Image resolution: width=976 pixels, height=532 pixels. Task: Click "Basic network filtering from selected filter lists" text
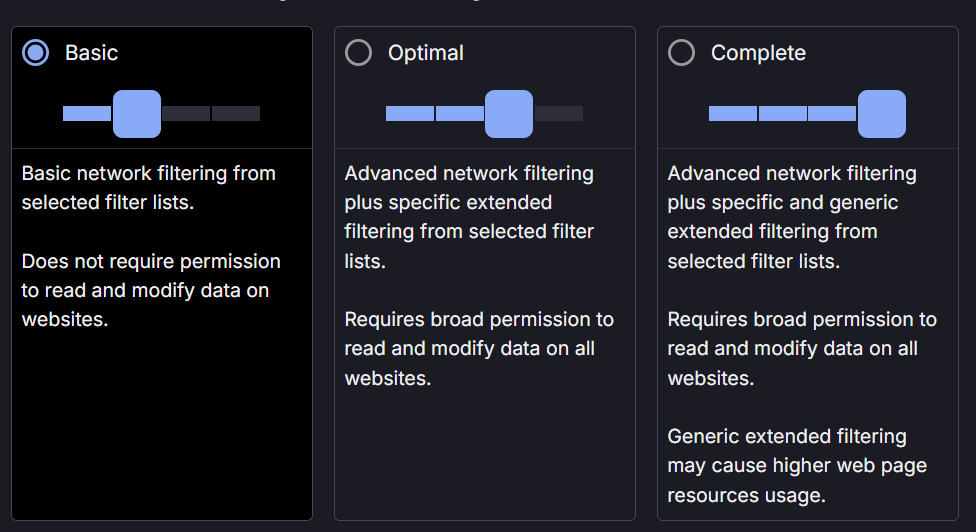148,188
